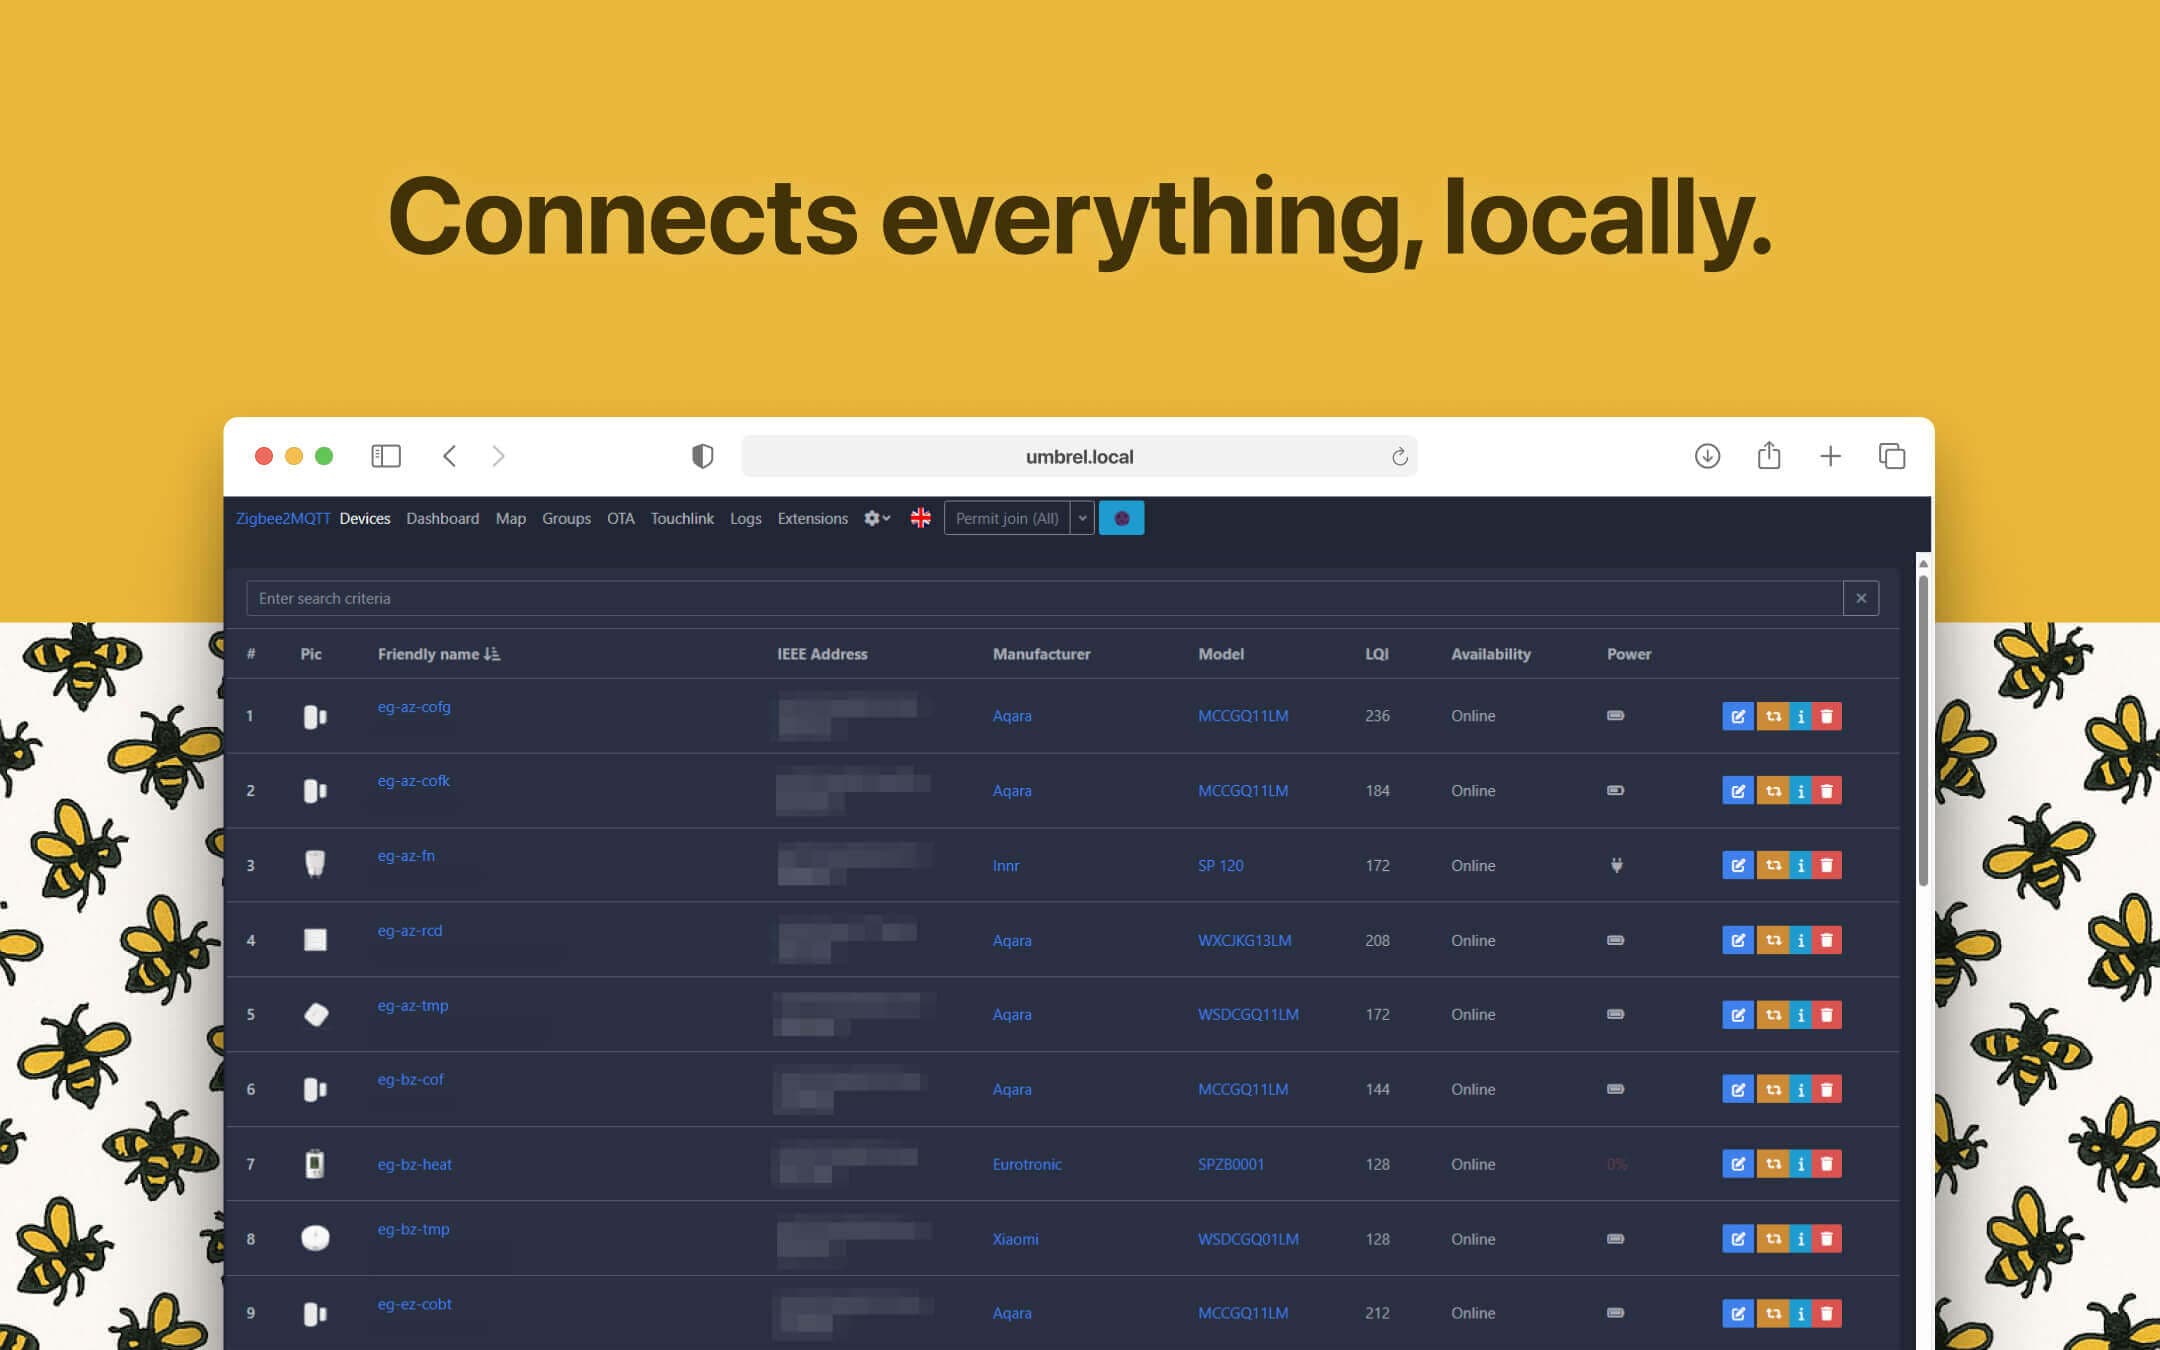The image size is (2160, 1350).
Task: Open the UK flag language selector
Action: pos(920,518)
